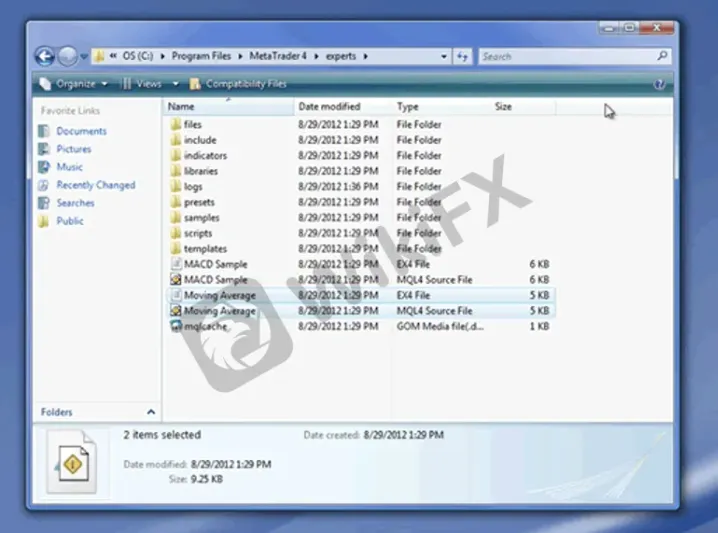
Task: Select the mqlcache file icon
Action: tap(176, 326)
